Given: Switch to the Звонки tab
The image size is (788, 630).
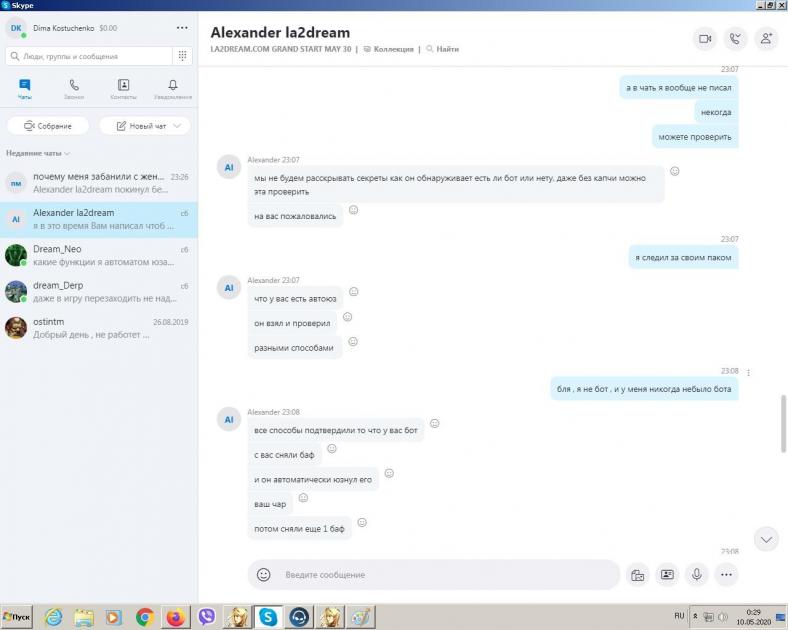Looking at the screenshot, I should click(x=74, y=89).
